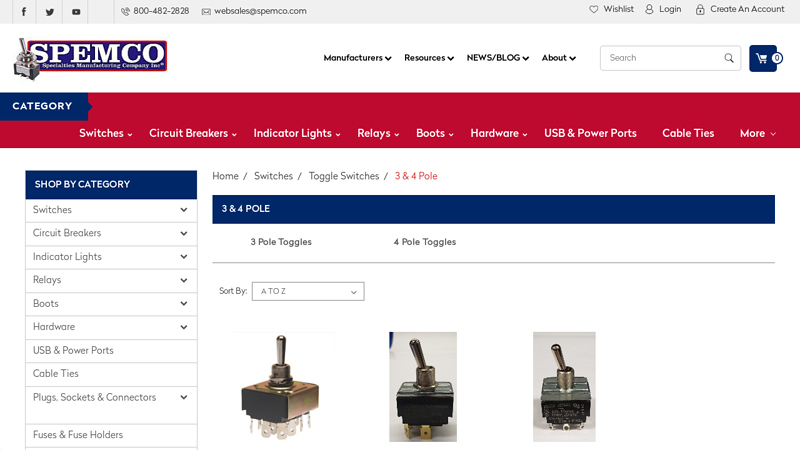Open USB & Power Ports sidebar item
Image resolution: width=800 pixels, height=450 pixels.
point(73,351)
